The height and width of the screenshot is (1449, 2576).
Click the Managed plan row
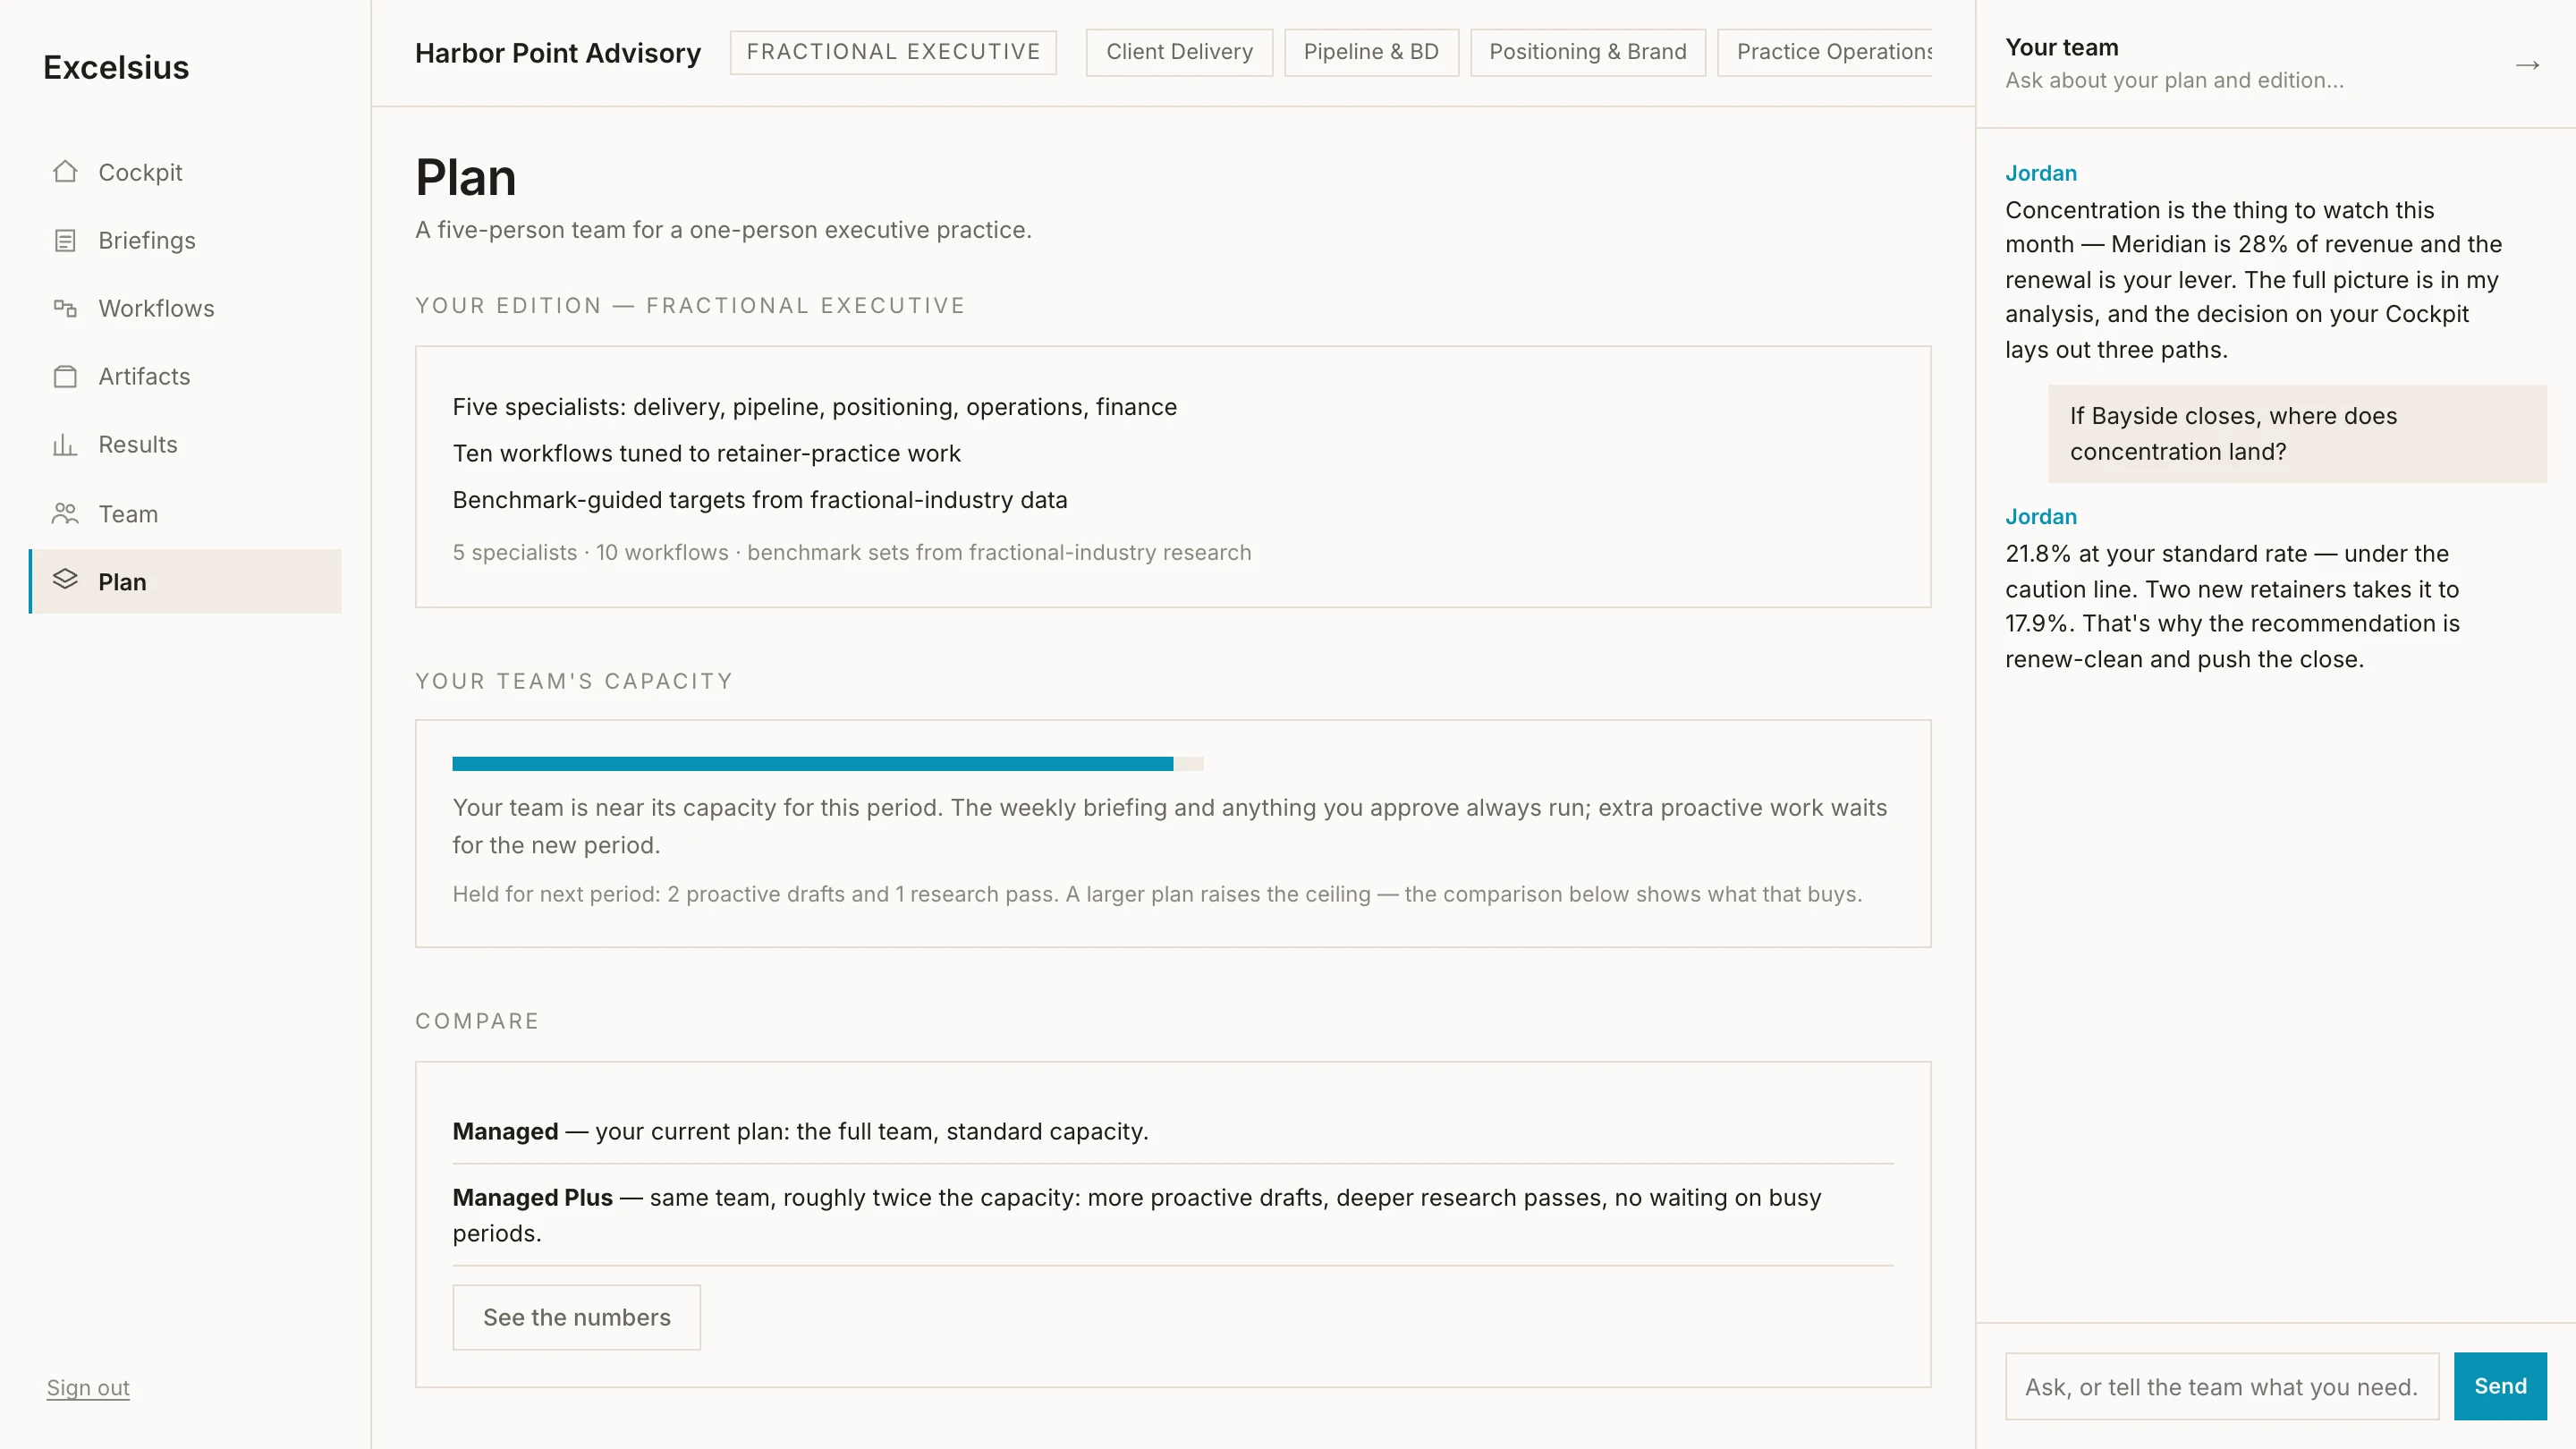[x=1172, y=1131]
